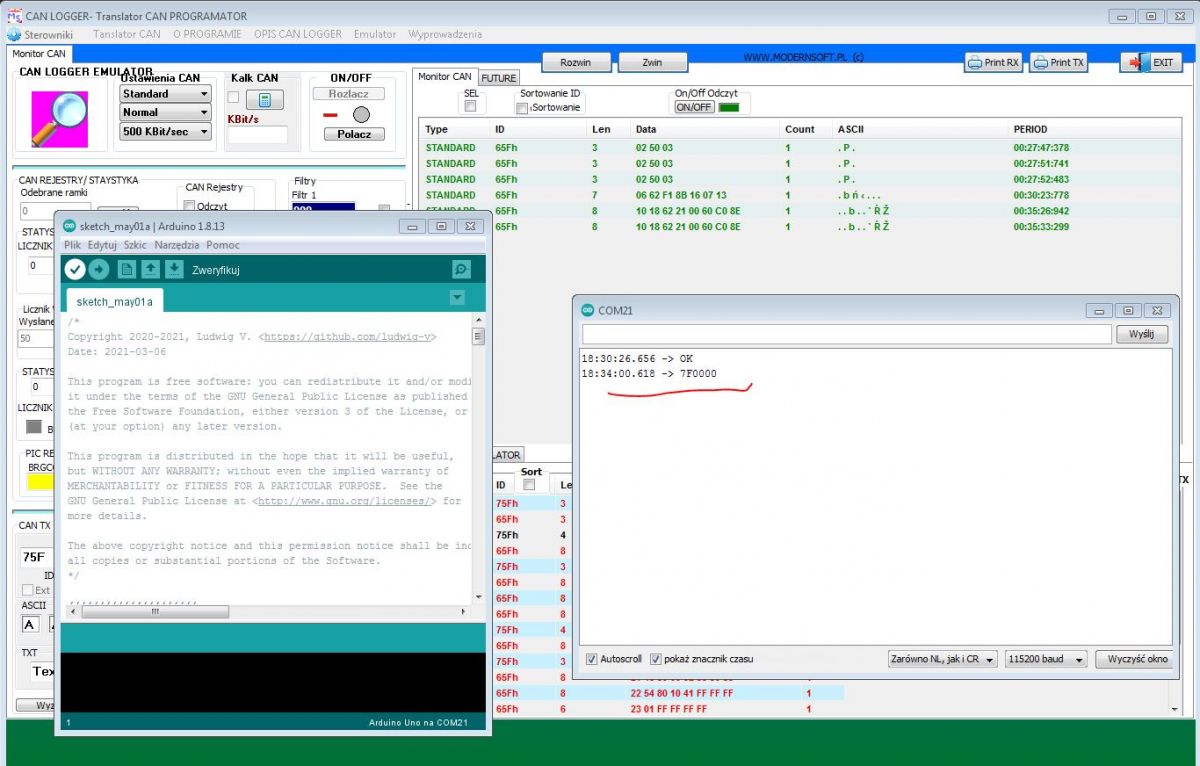The image size is (1200, 766).
Task: Maximize the COM21 serial monitor window
Action: [x=1128, y=310]
